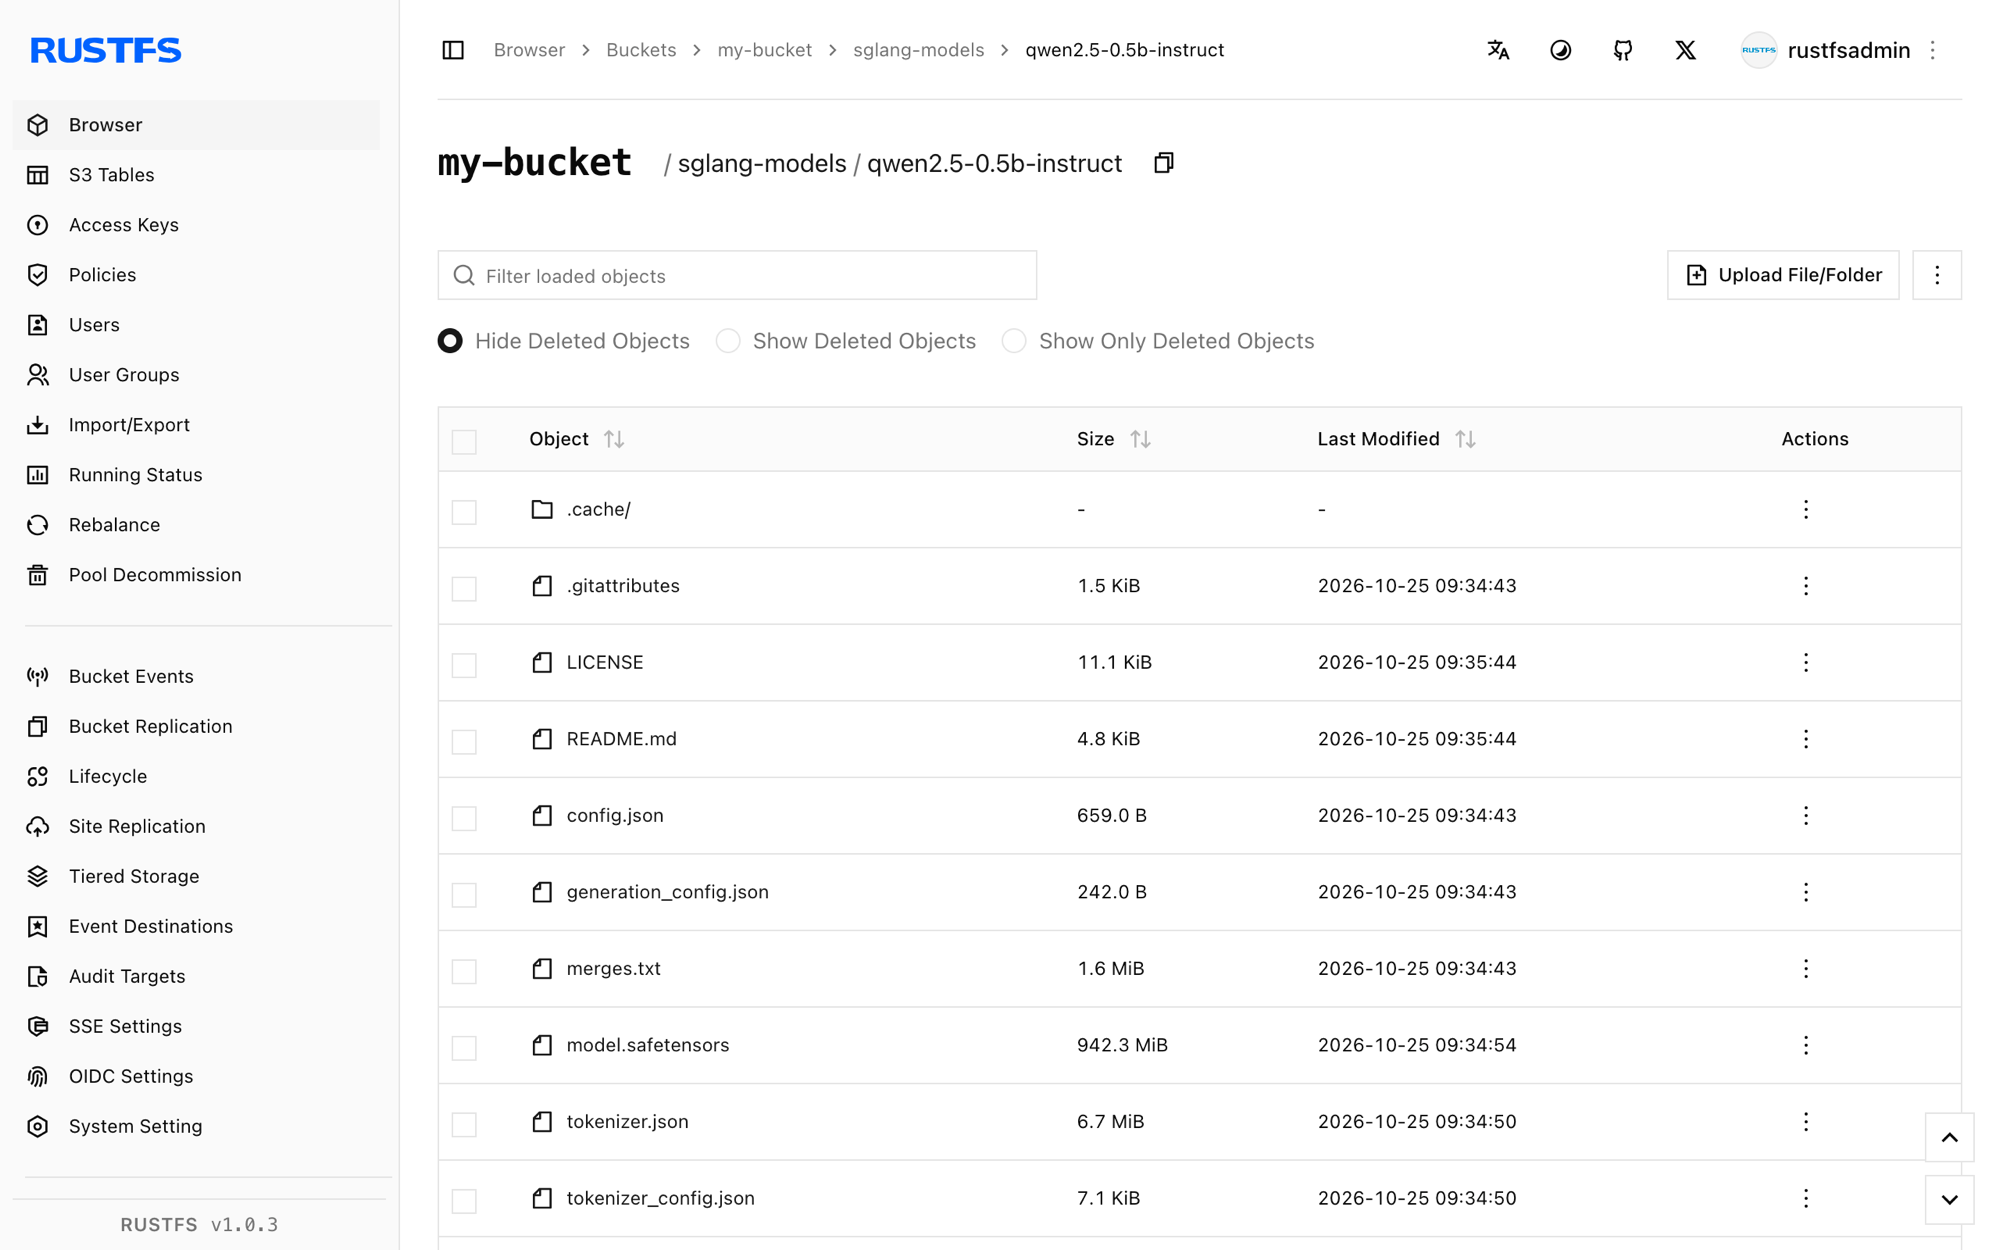This screenshot has width=2000, height=1250.
Task: Open more options for LICENSE row
Action: (x=1806, y=662)
